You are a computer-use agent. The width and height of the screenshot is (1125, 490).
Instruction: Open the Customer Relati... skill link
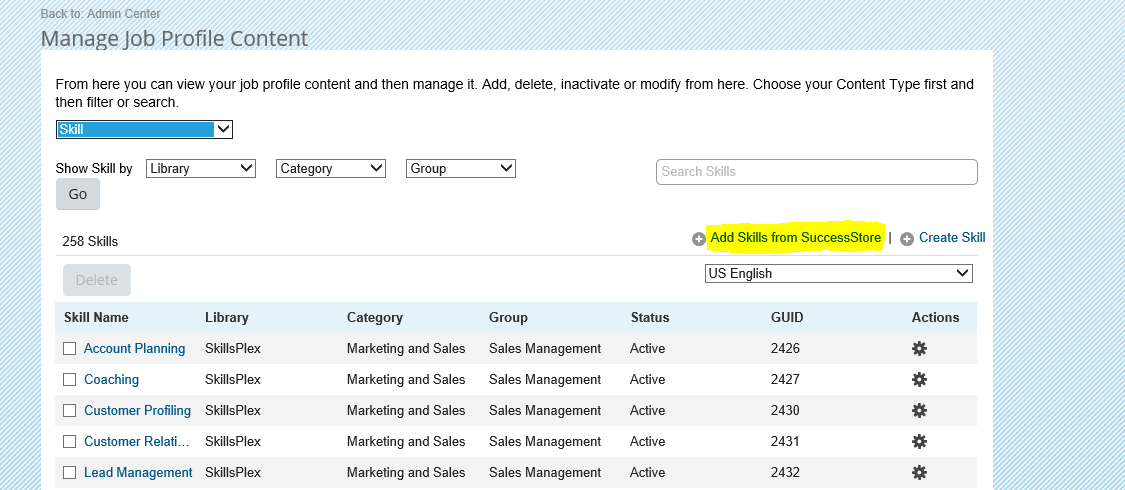pos(138,441)
